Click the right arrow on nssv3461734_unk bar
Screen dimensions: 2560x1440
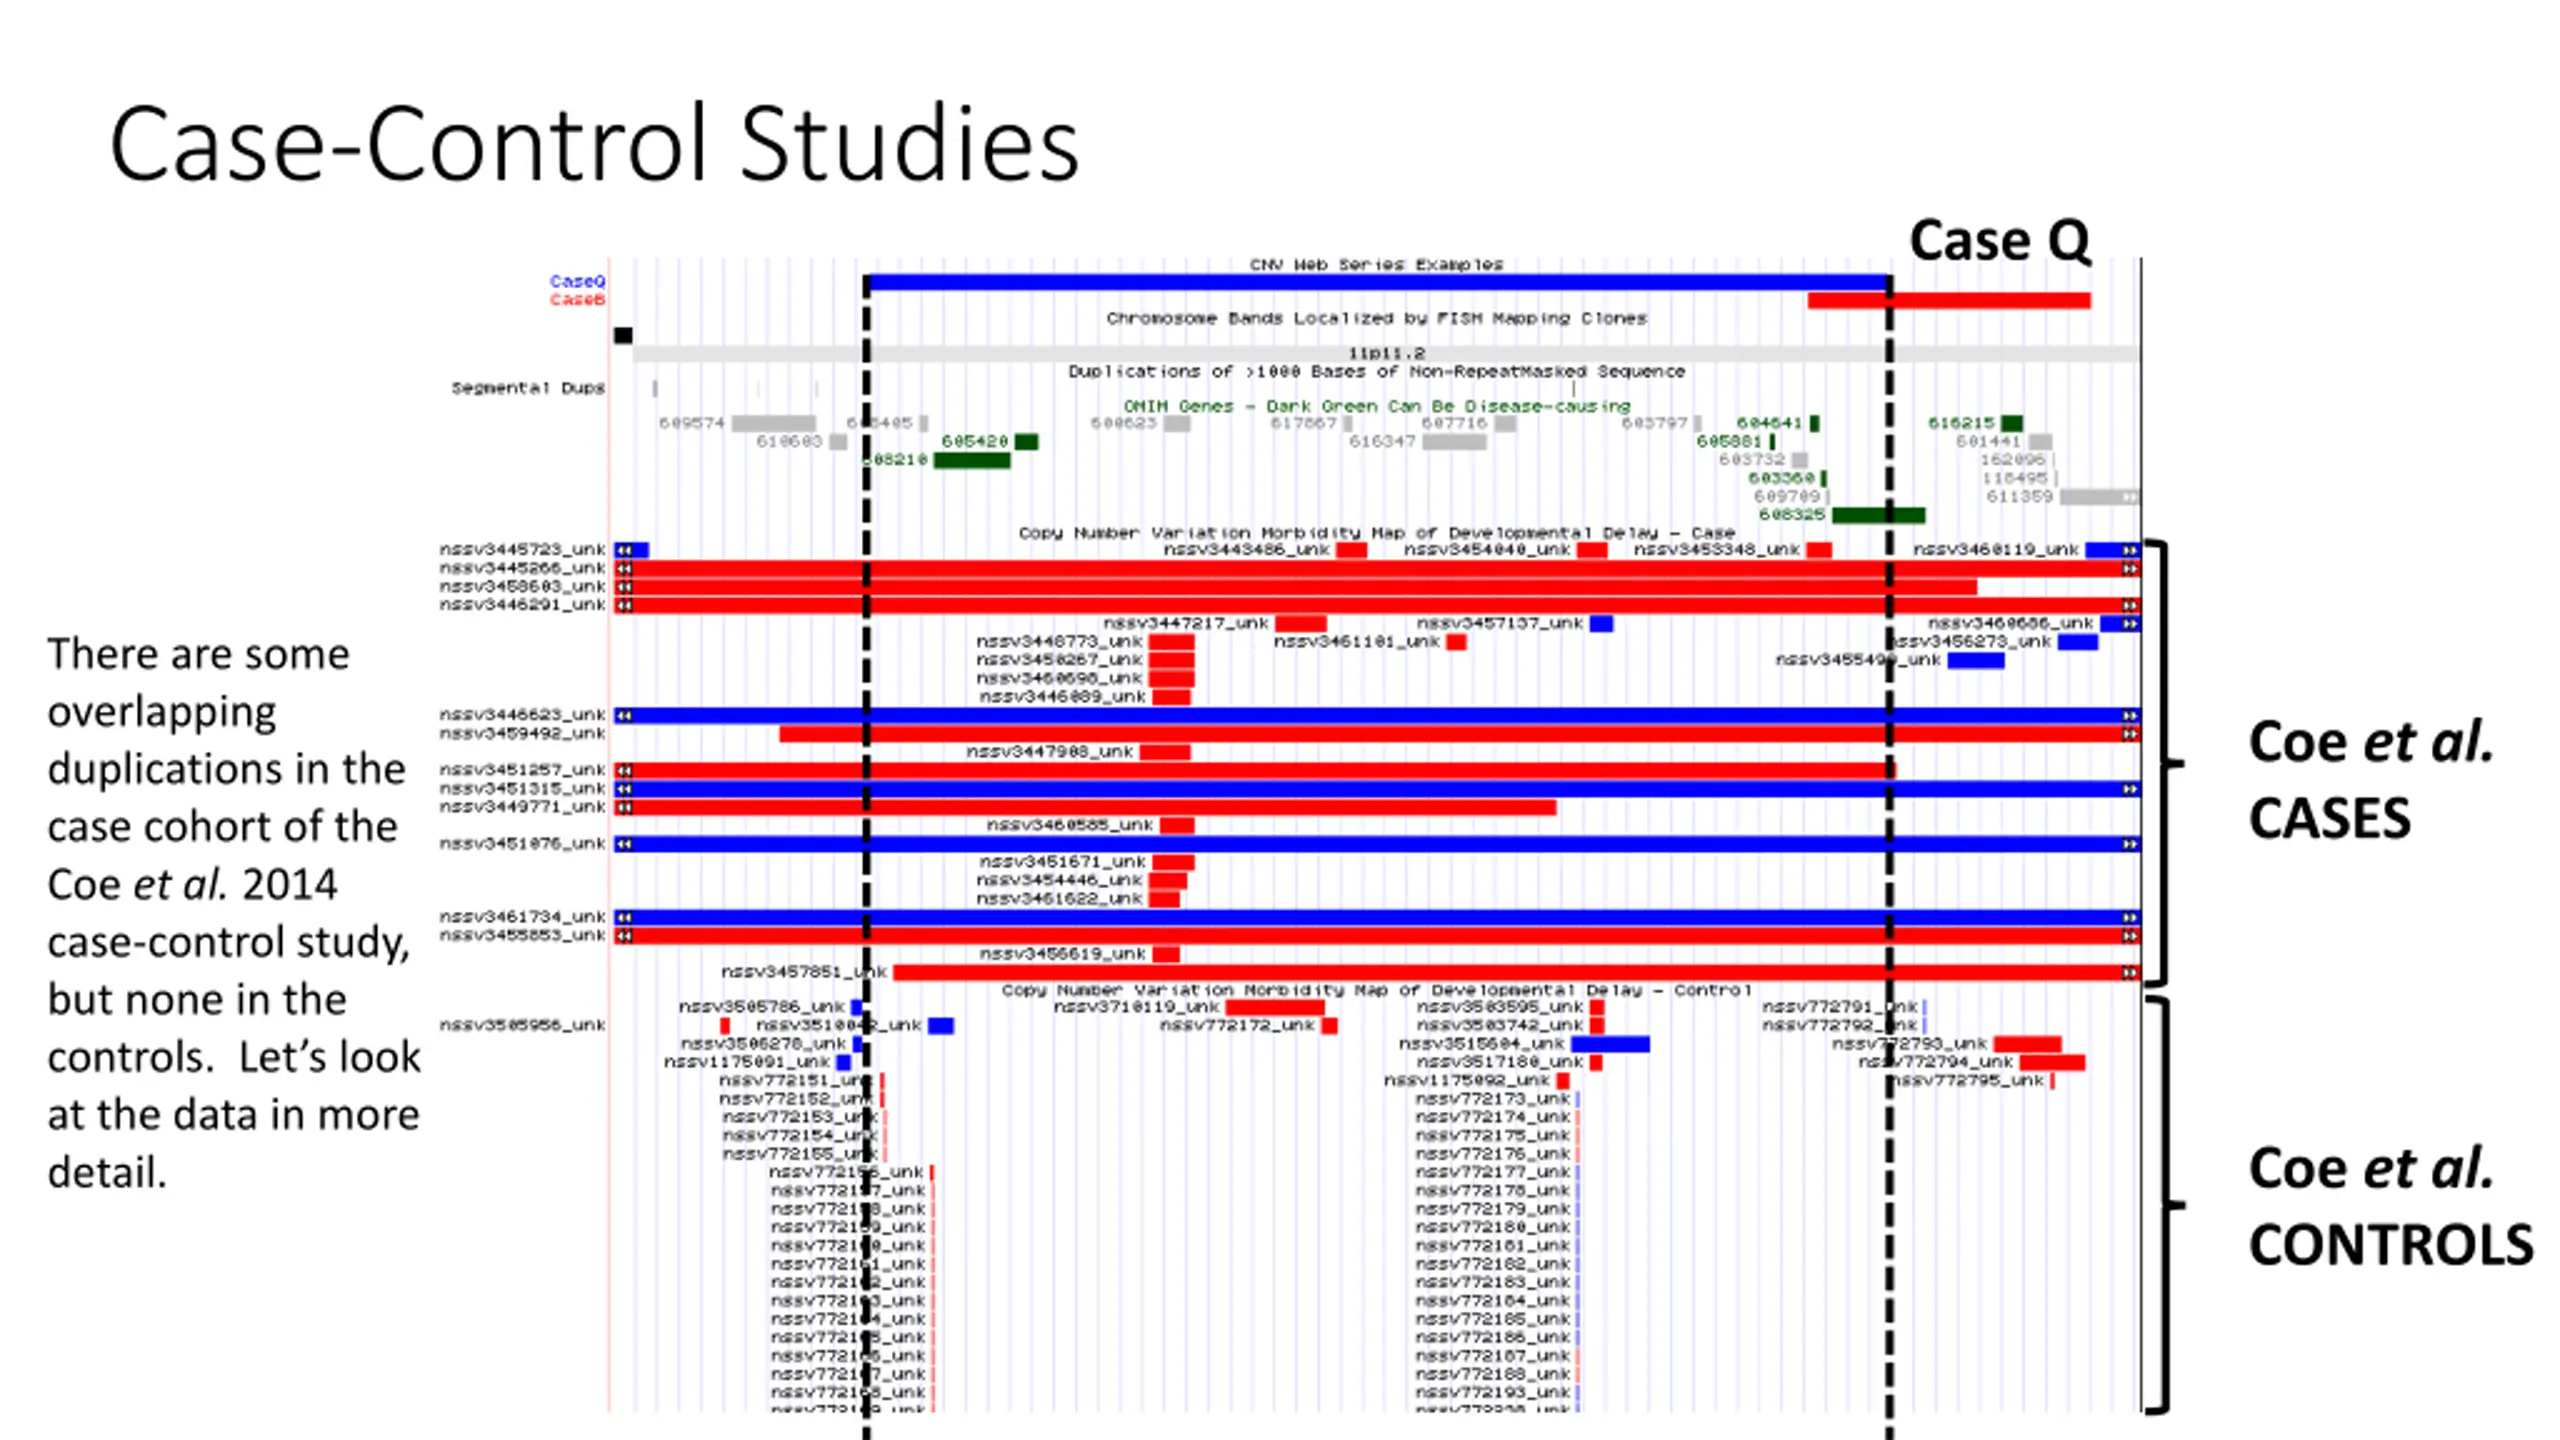point(2129,917)
